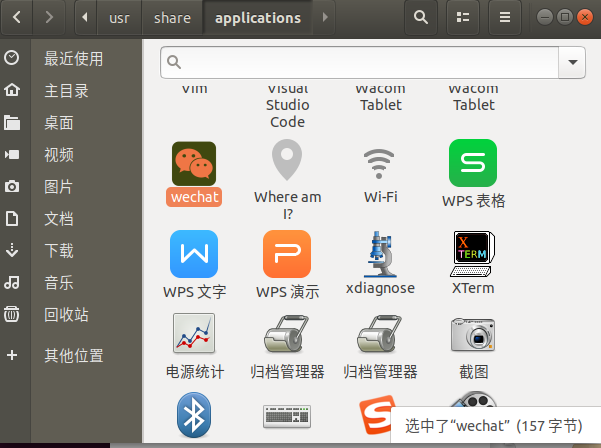Open the wechat application icon
This screenshot has height=448, width=601.
[x=194, y=164]
